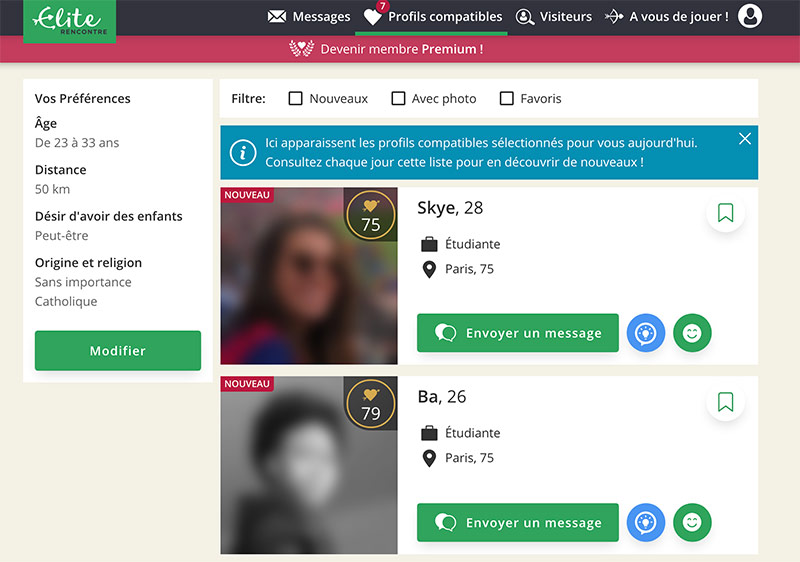Close the blue info banner
The height and width of the screenshot is (562, 800).
coord(745,139)
